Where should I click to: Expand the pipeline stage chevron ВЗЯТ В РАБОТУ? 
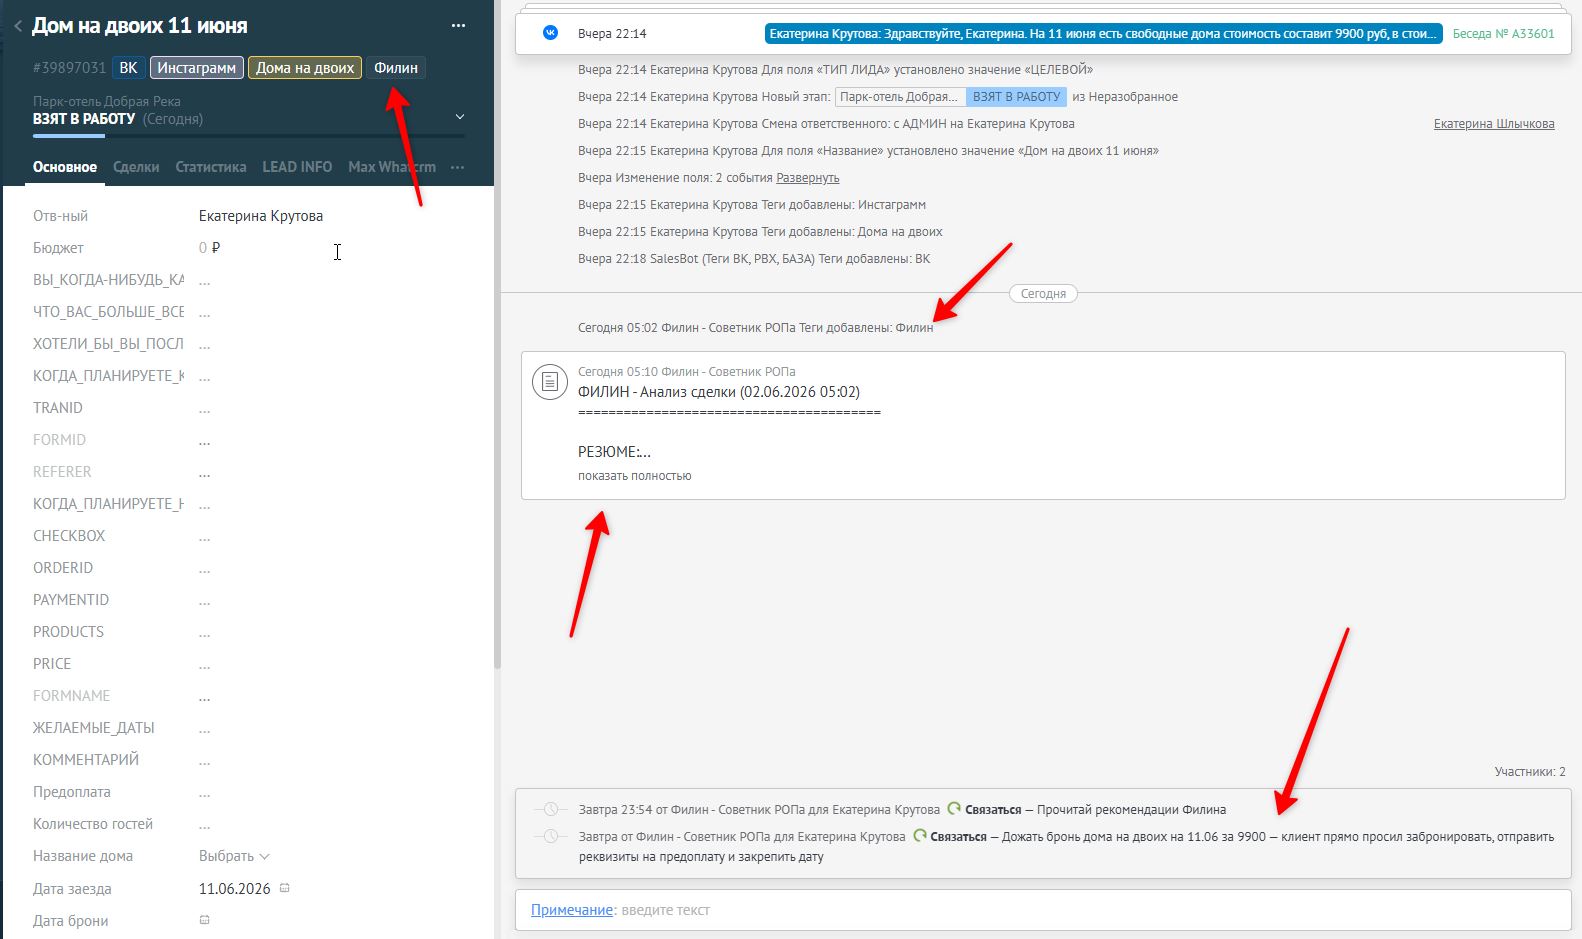[x=460, y=117]
